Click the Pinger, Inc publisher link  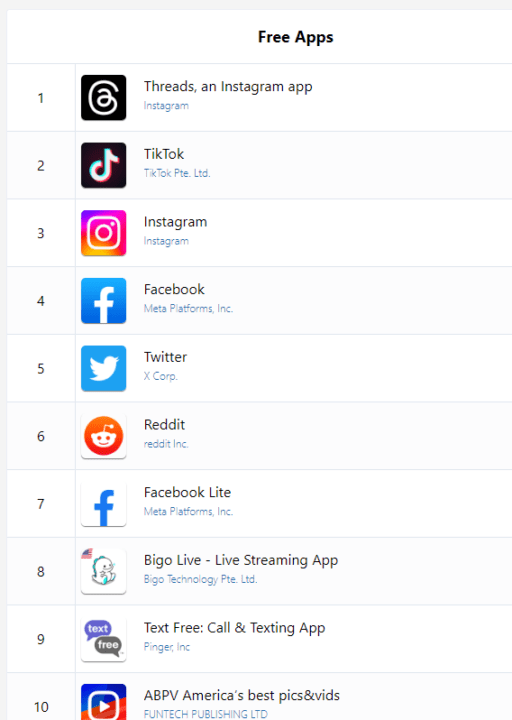click(167, 647)
